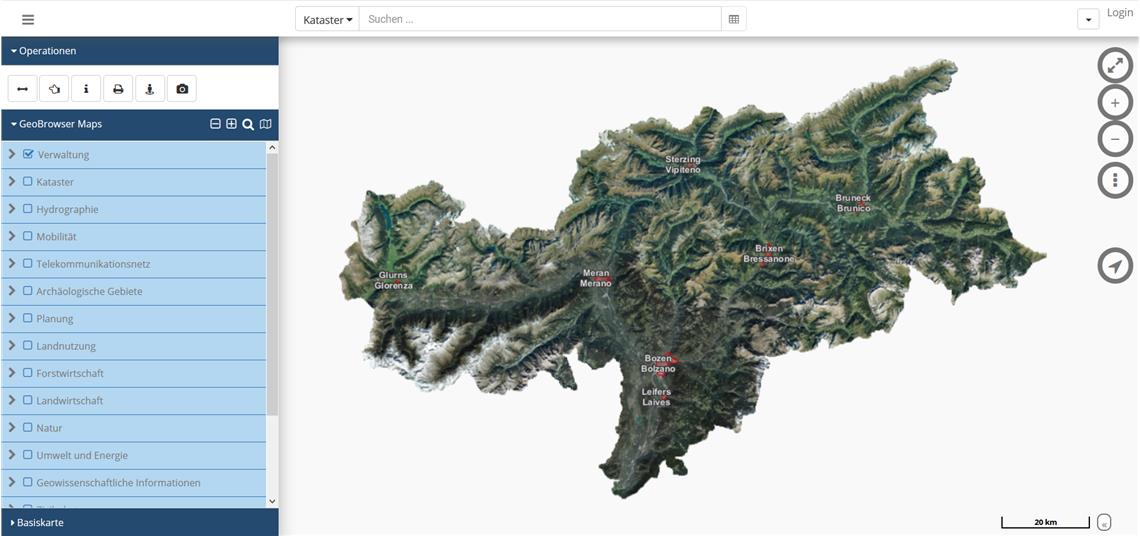
Task: Check the Hydrographie layer checkbox
Action: click(x=28, y=209)
